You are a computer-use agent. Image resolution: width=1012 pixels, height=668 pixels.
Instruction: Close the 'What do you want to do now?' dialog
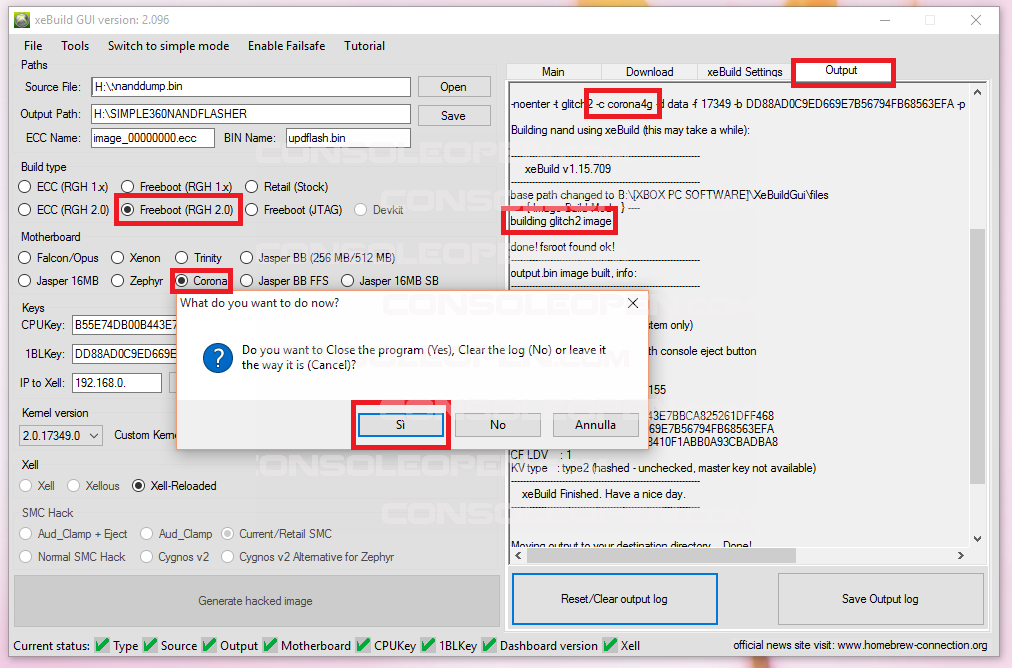tap(633, 303)
